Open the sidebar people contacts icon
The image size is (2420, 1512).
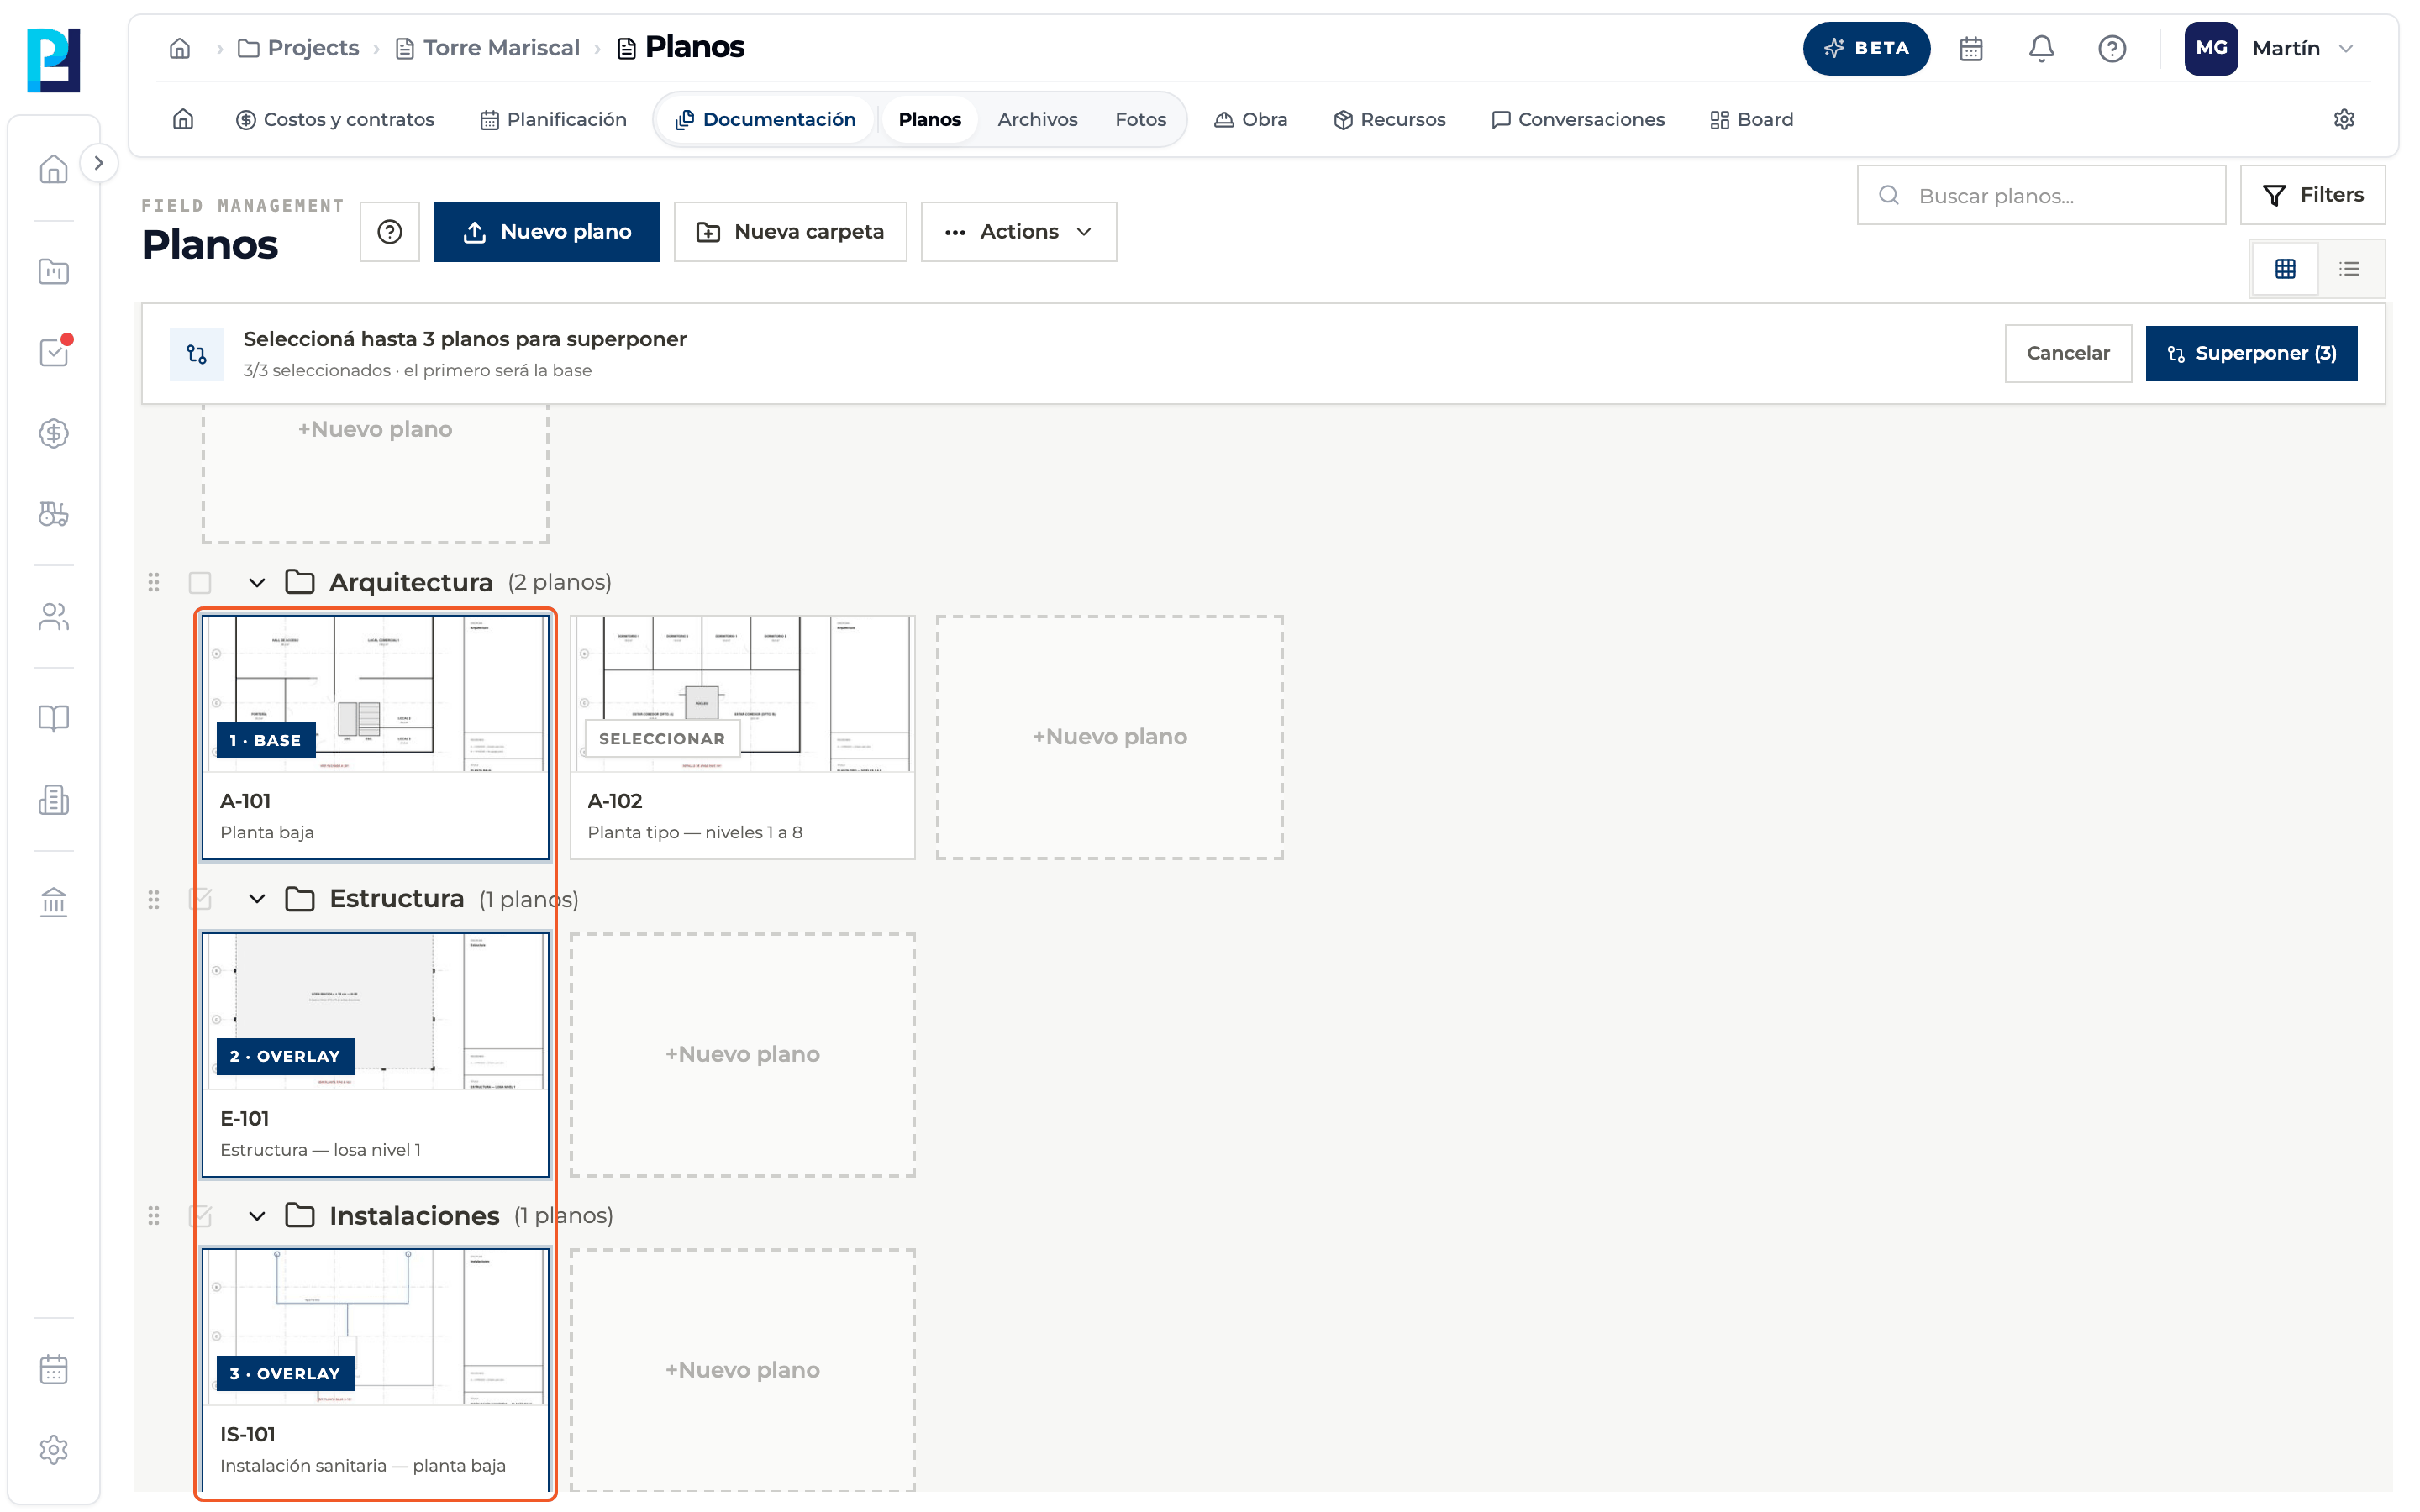tap(54, 616)
